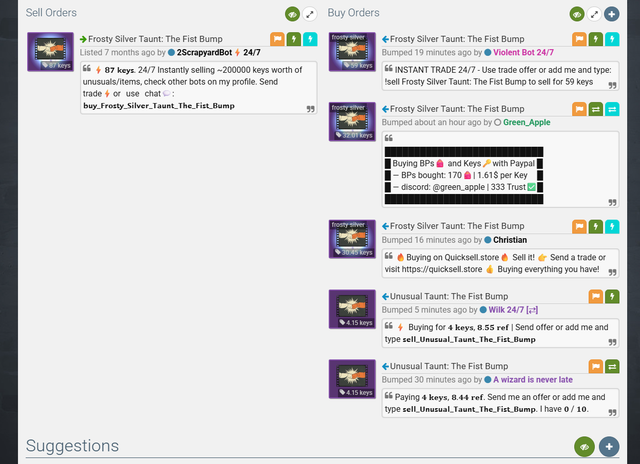Image resolution: width=640 pixels, height=464 pixels.
Task: Open buy order item thumbnail priced 59 keys
Action: point(352,52)
